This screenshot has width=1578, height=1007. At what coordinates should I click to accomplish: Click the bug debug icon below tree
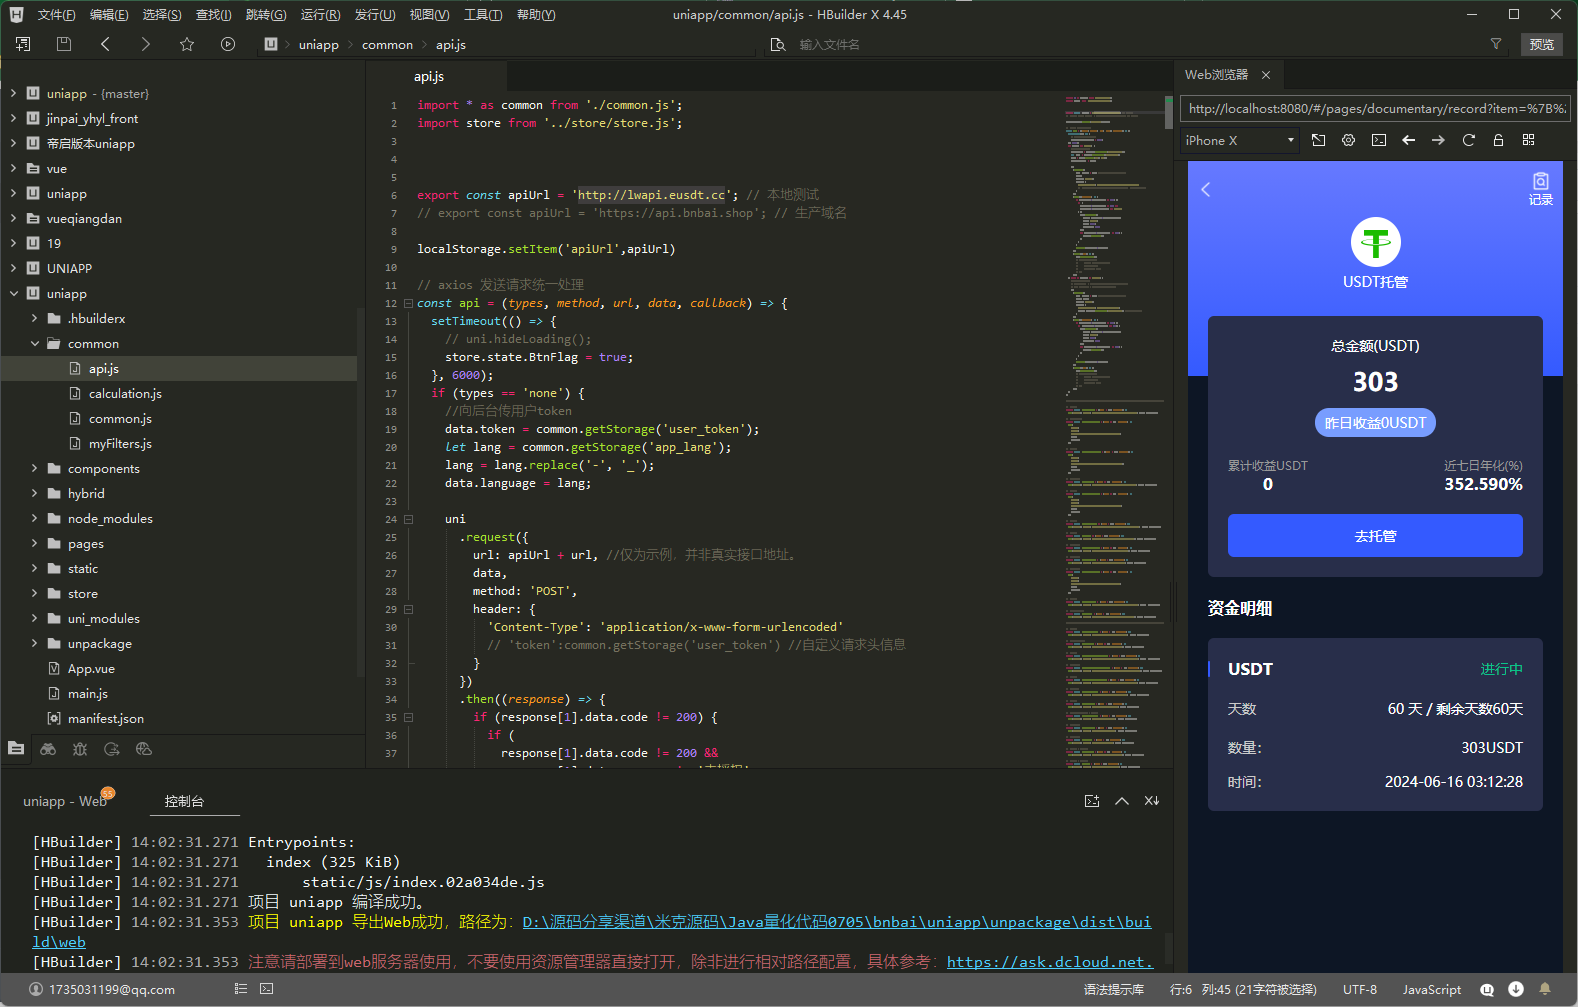click(80, 748)
